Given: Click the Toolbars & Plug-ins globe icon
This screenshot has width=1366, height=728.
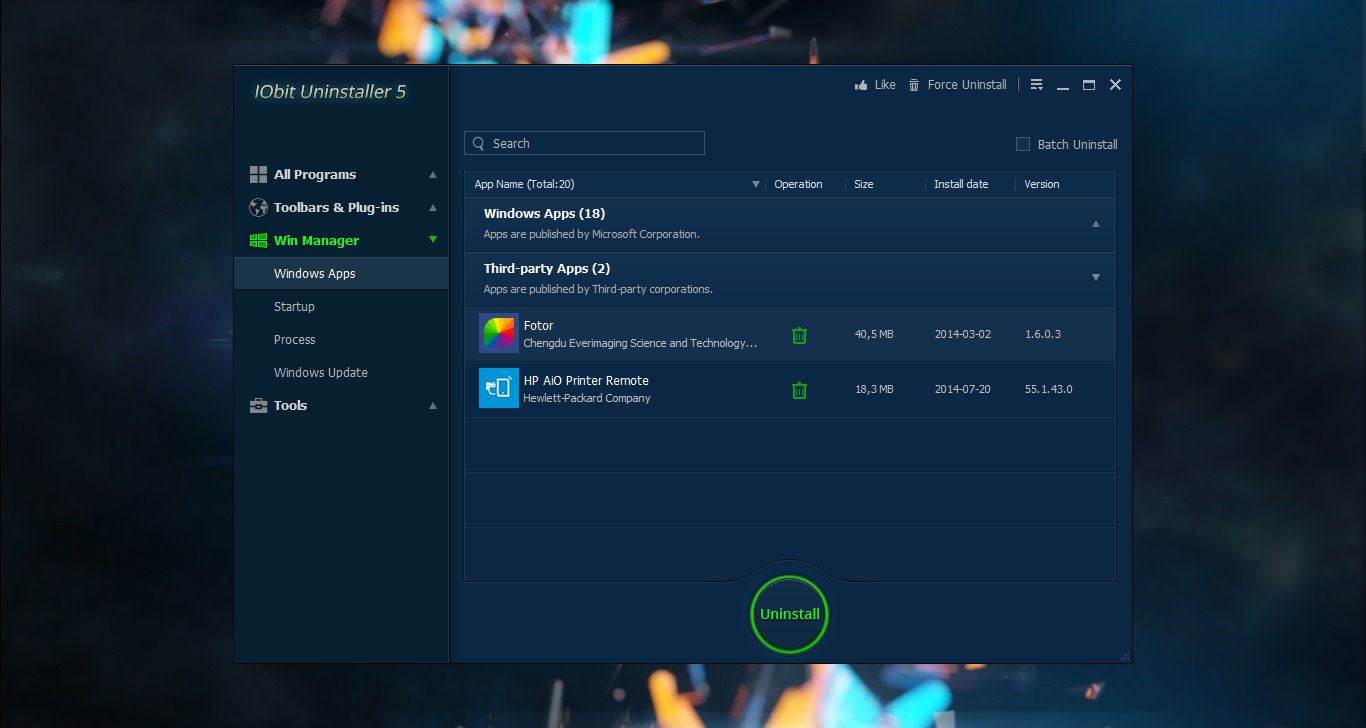Looking at the screenshot, I should click(x=258, y=207).
